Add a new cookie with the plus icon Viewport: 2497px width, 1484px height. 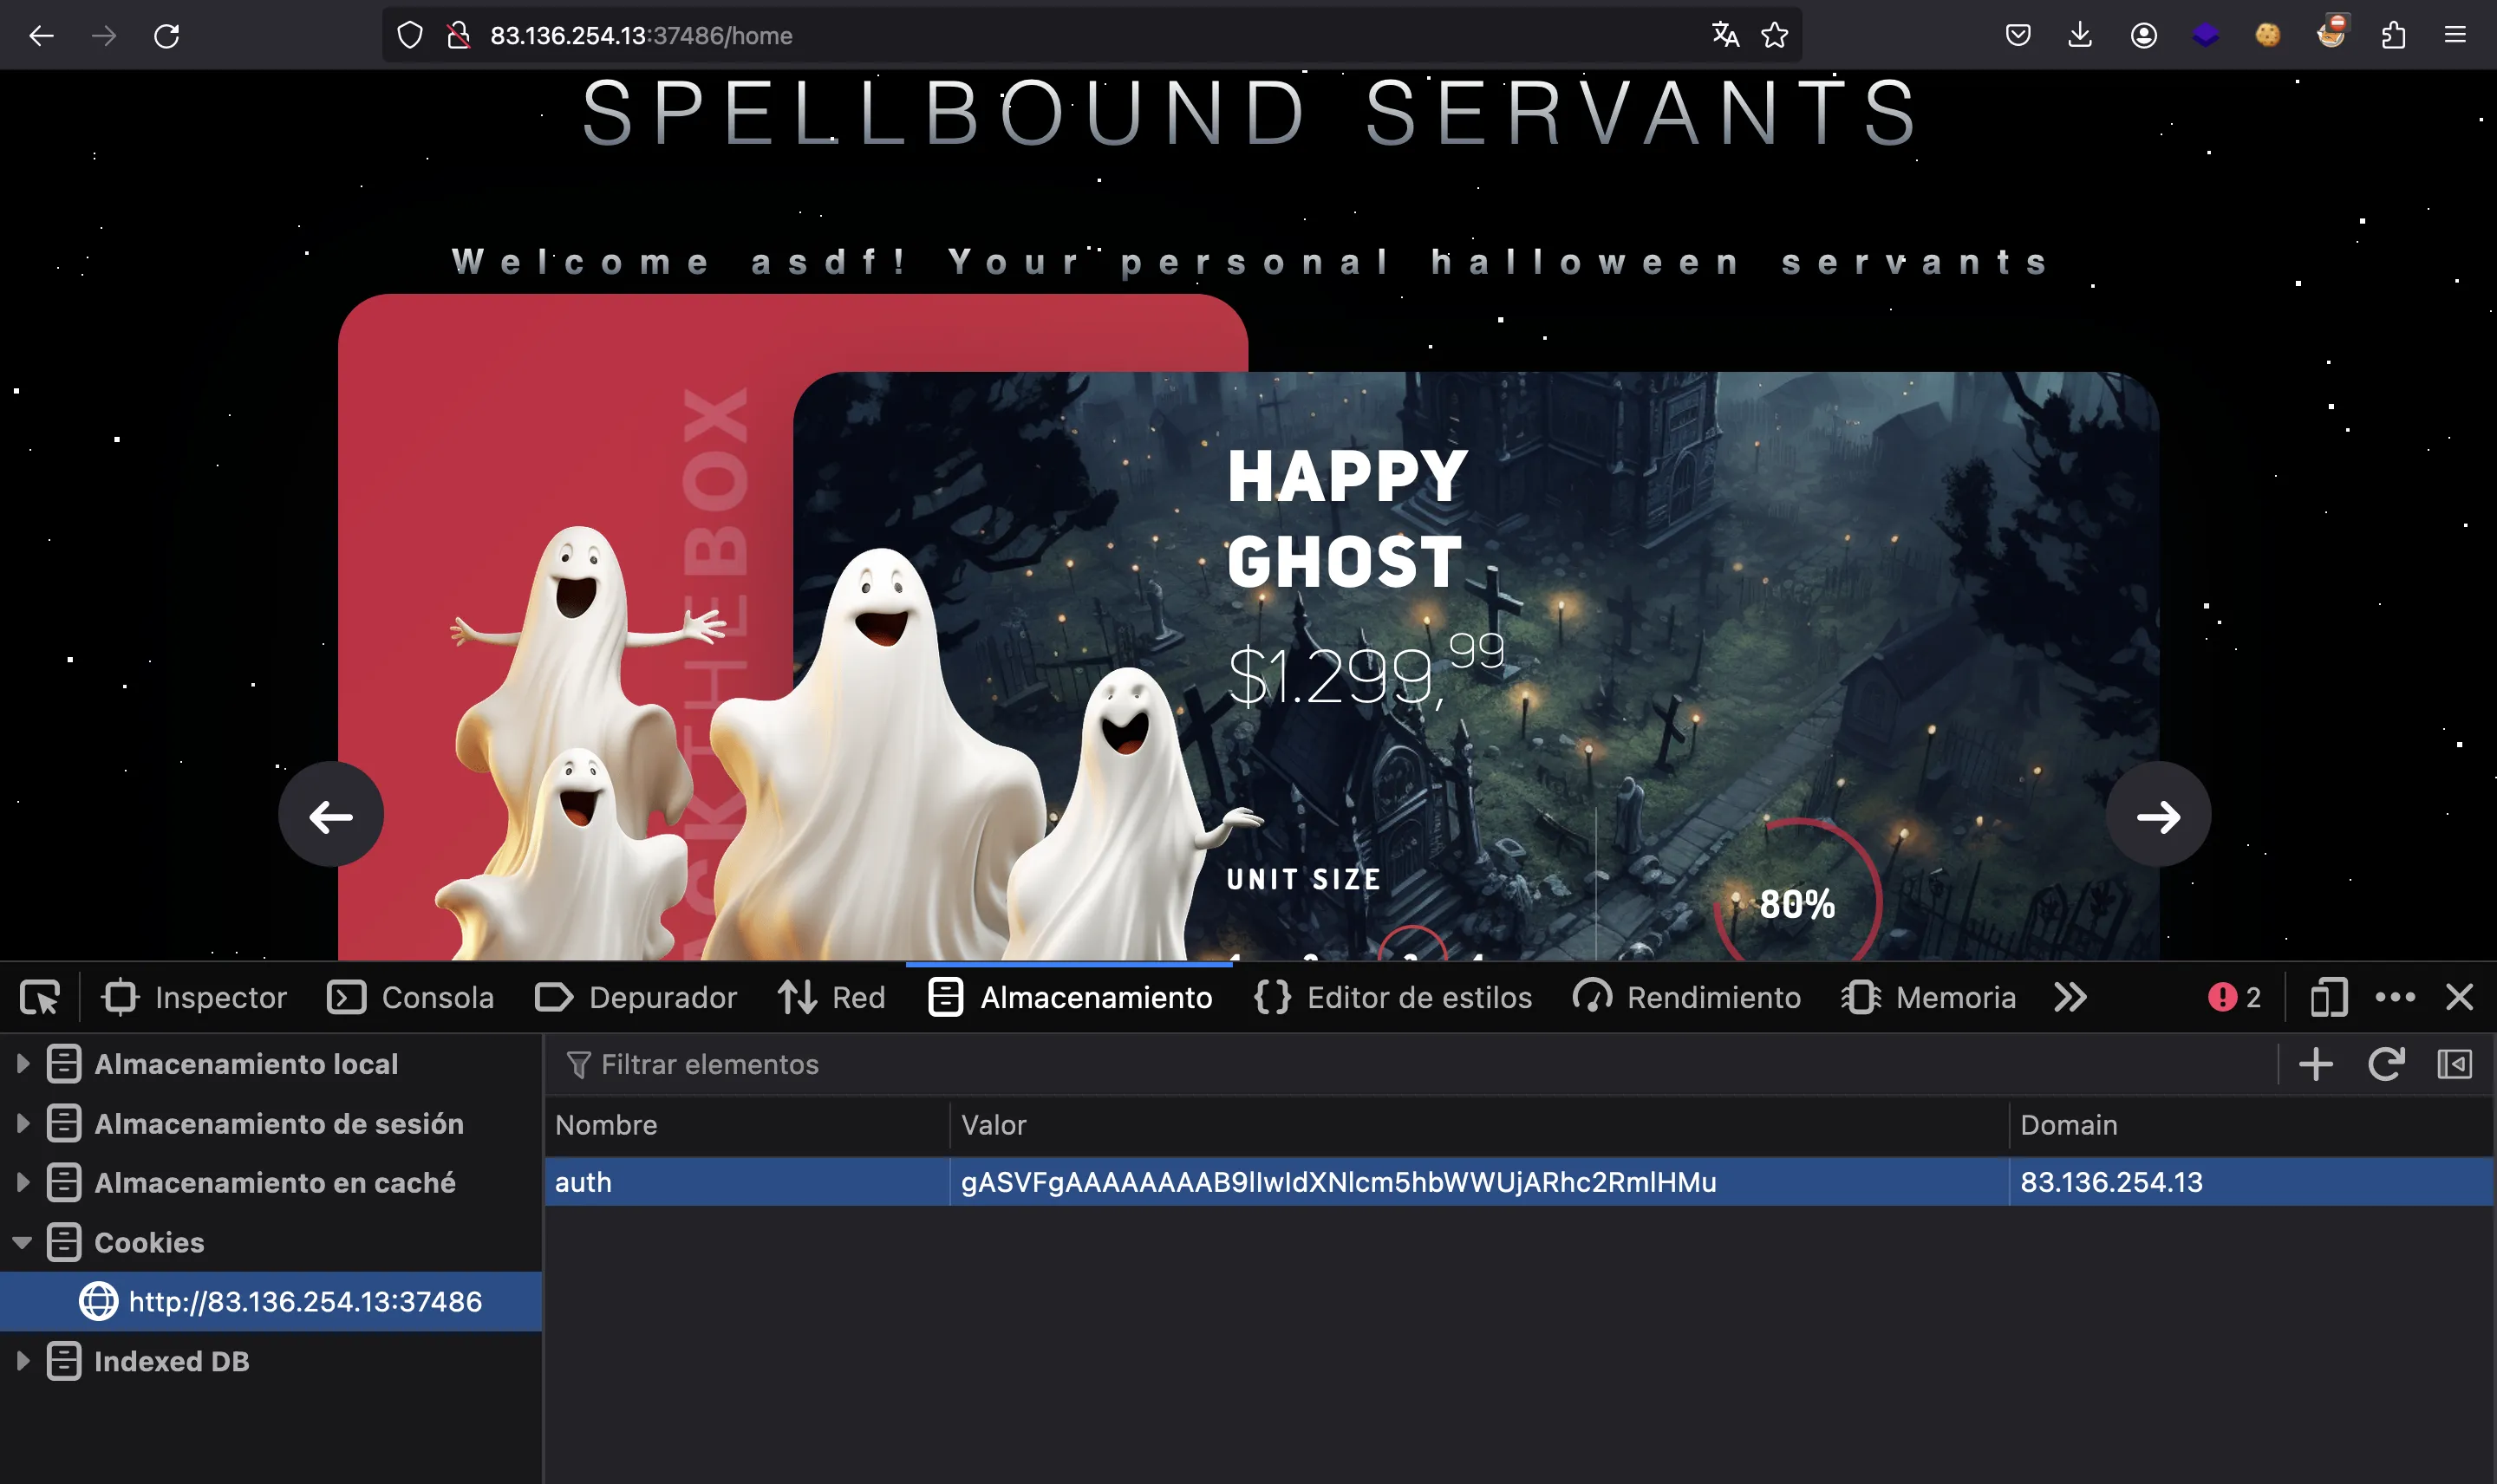(x=2316, y=1064)
